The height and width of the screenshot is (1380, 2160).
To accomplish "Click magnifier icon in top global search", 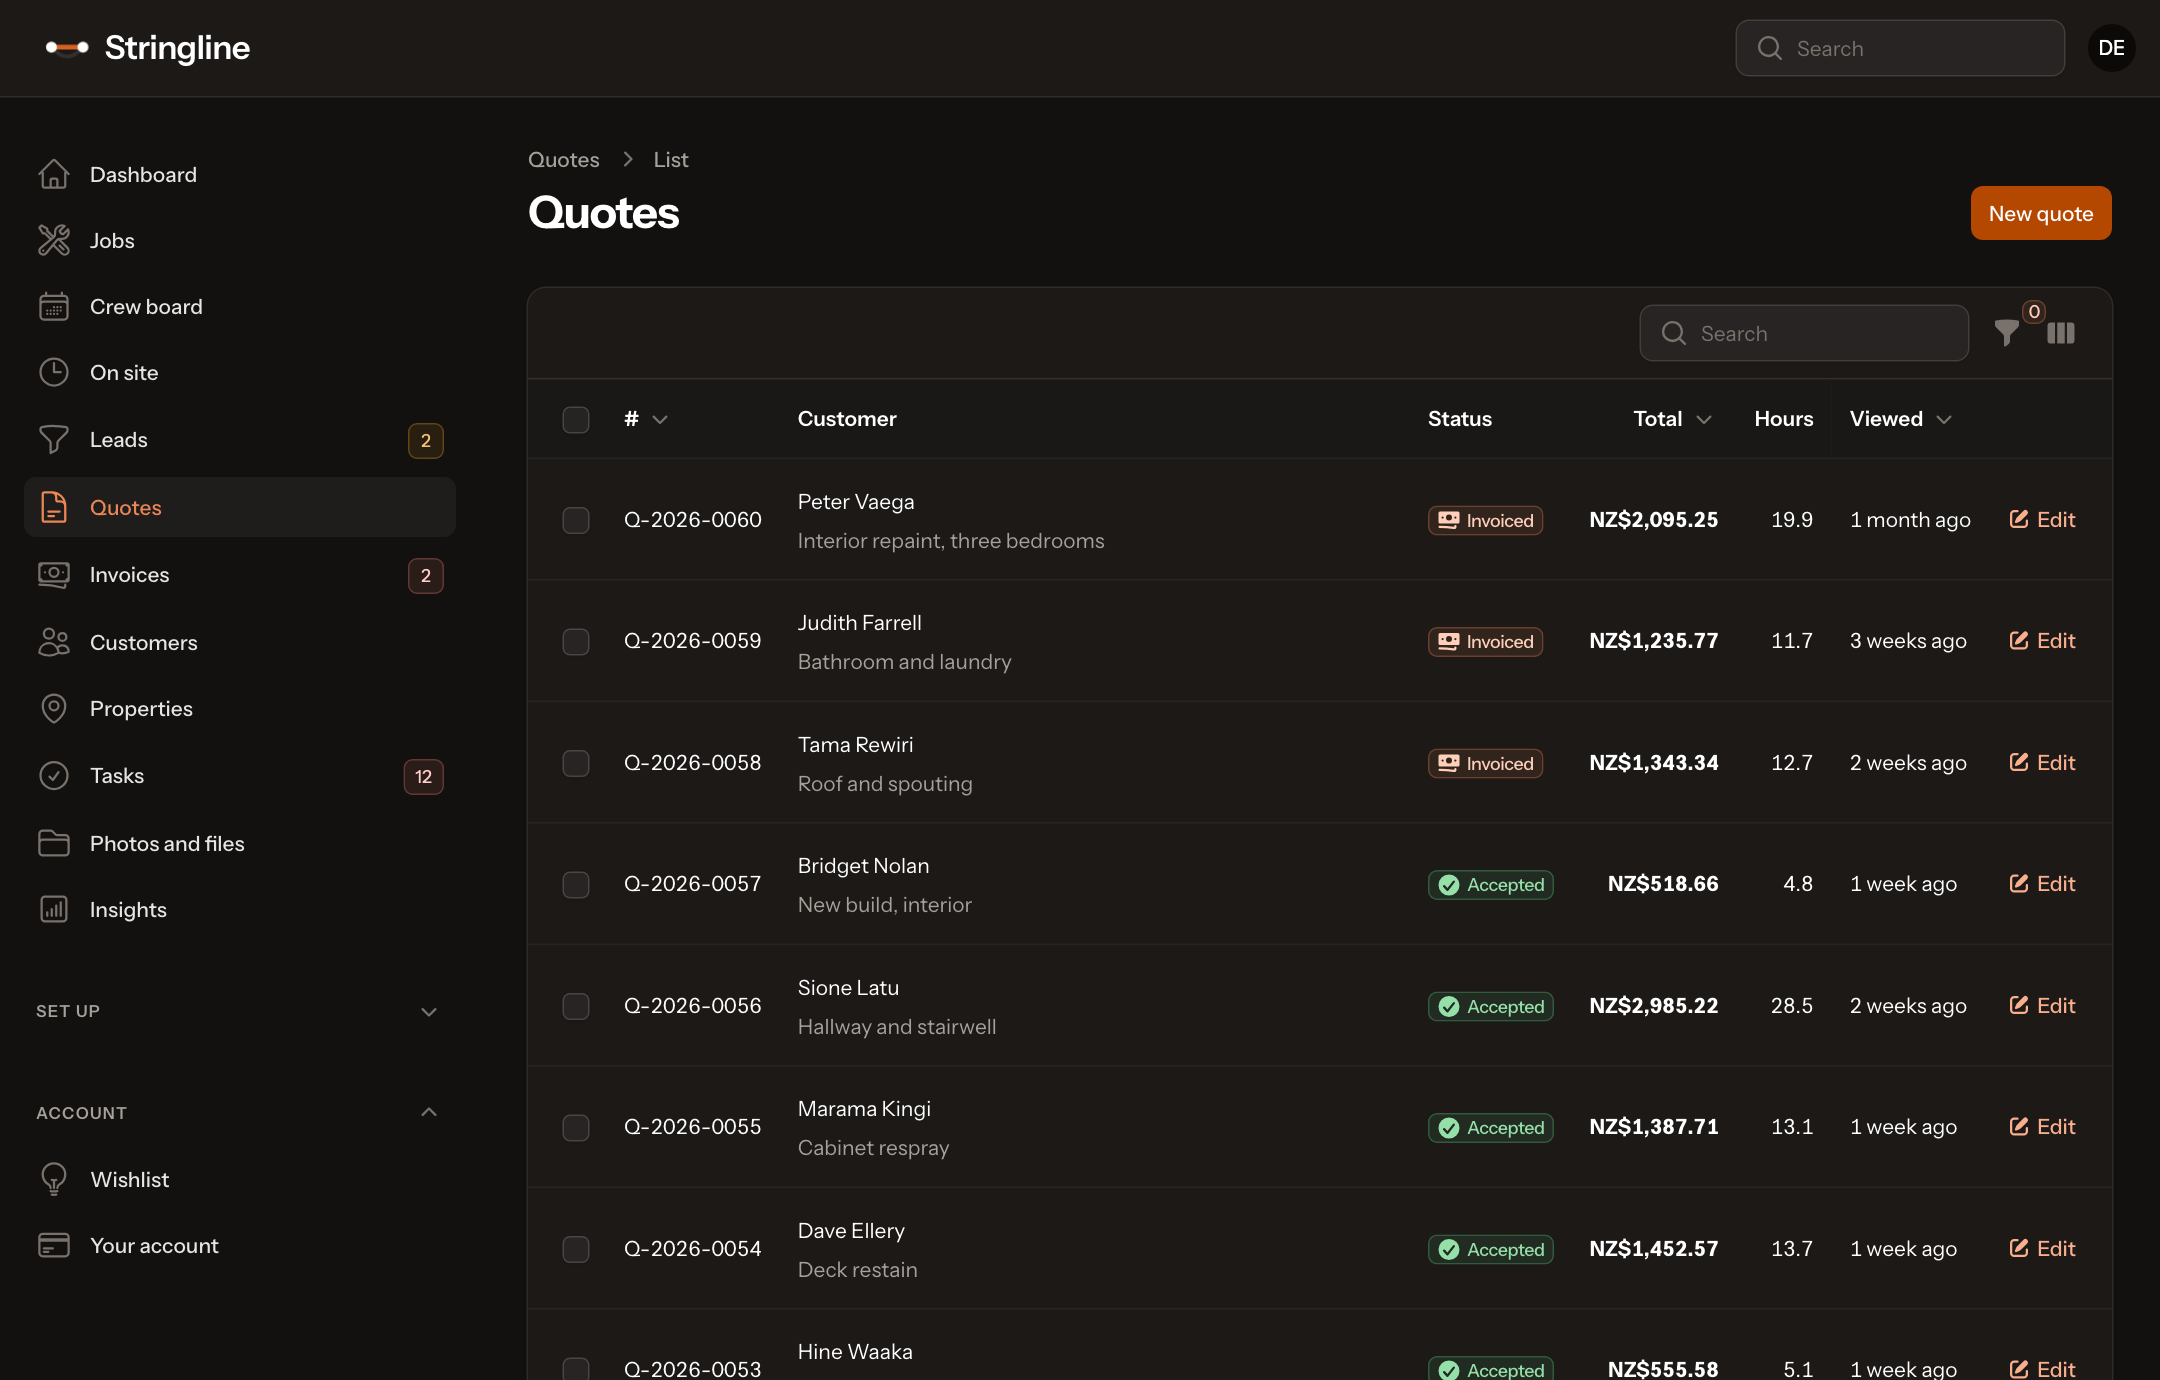I will coord(1769,48).
